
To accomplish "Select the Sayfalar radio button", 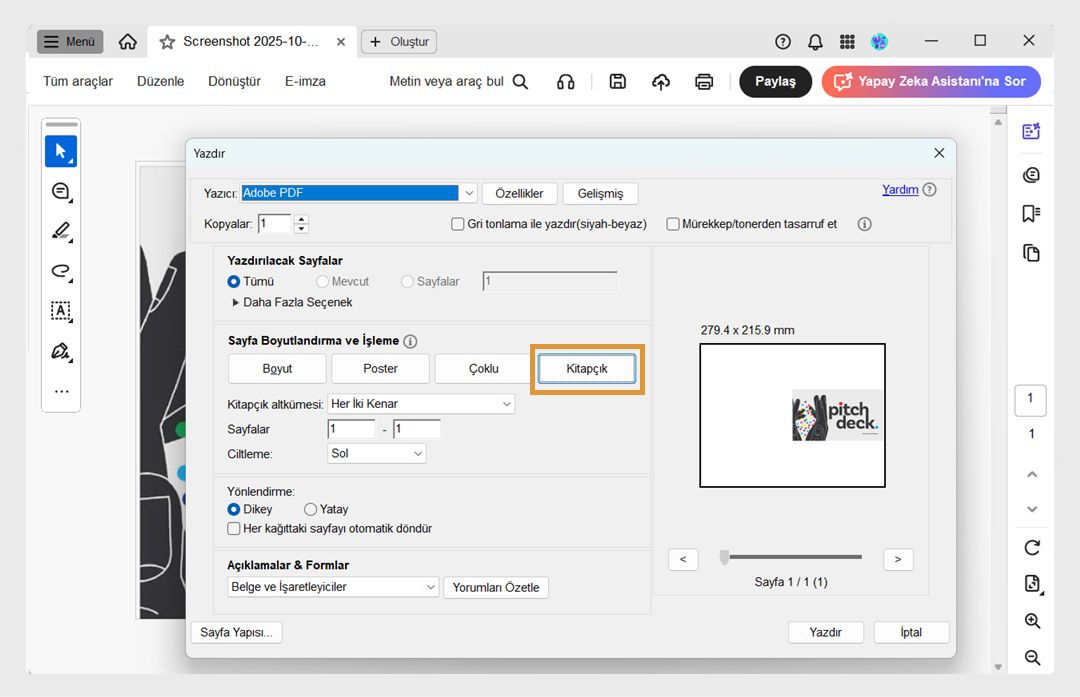I will (x=407, y=282).
